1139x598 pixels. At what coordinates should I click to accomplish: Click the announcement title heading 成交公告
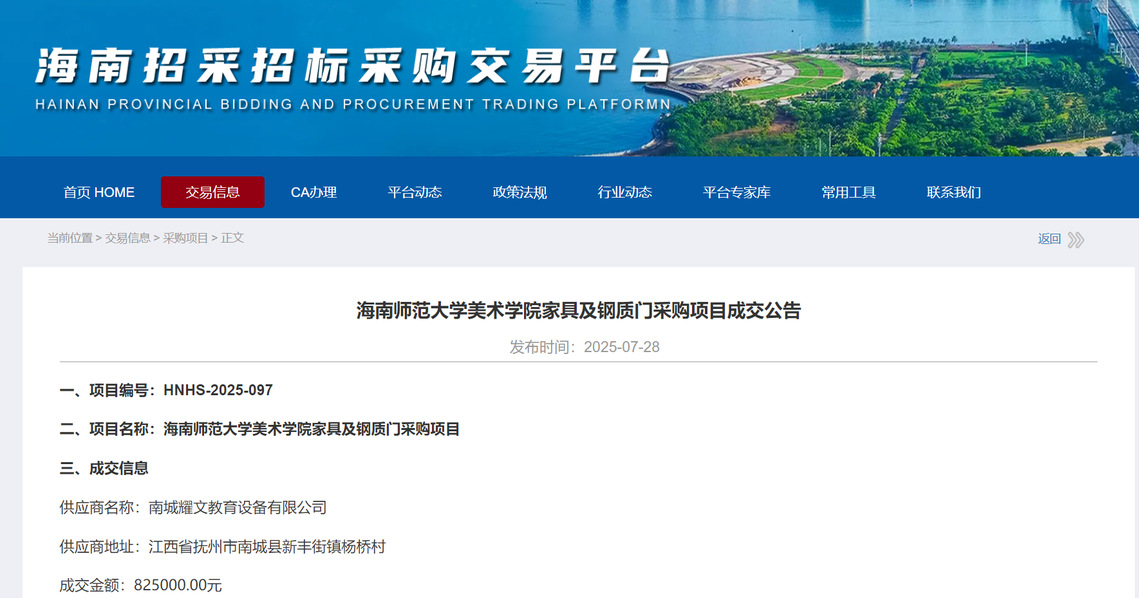[x=578, y=311]
